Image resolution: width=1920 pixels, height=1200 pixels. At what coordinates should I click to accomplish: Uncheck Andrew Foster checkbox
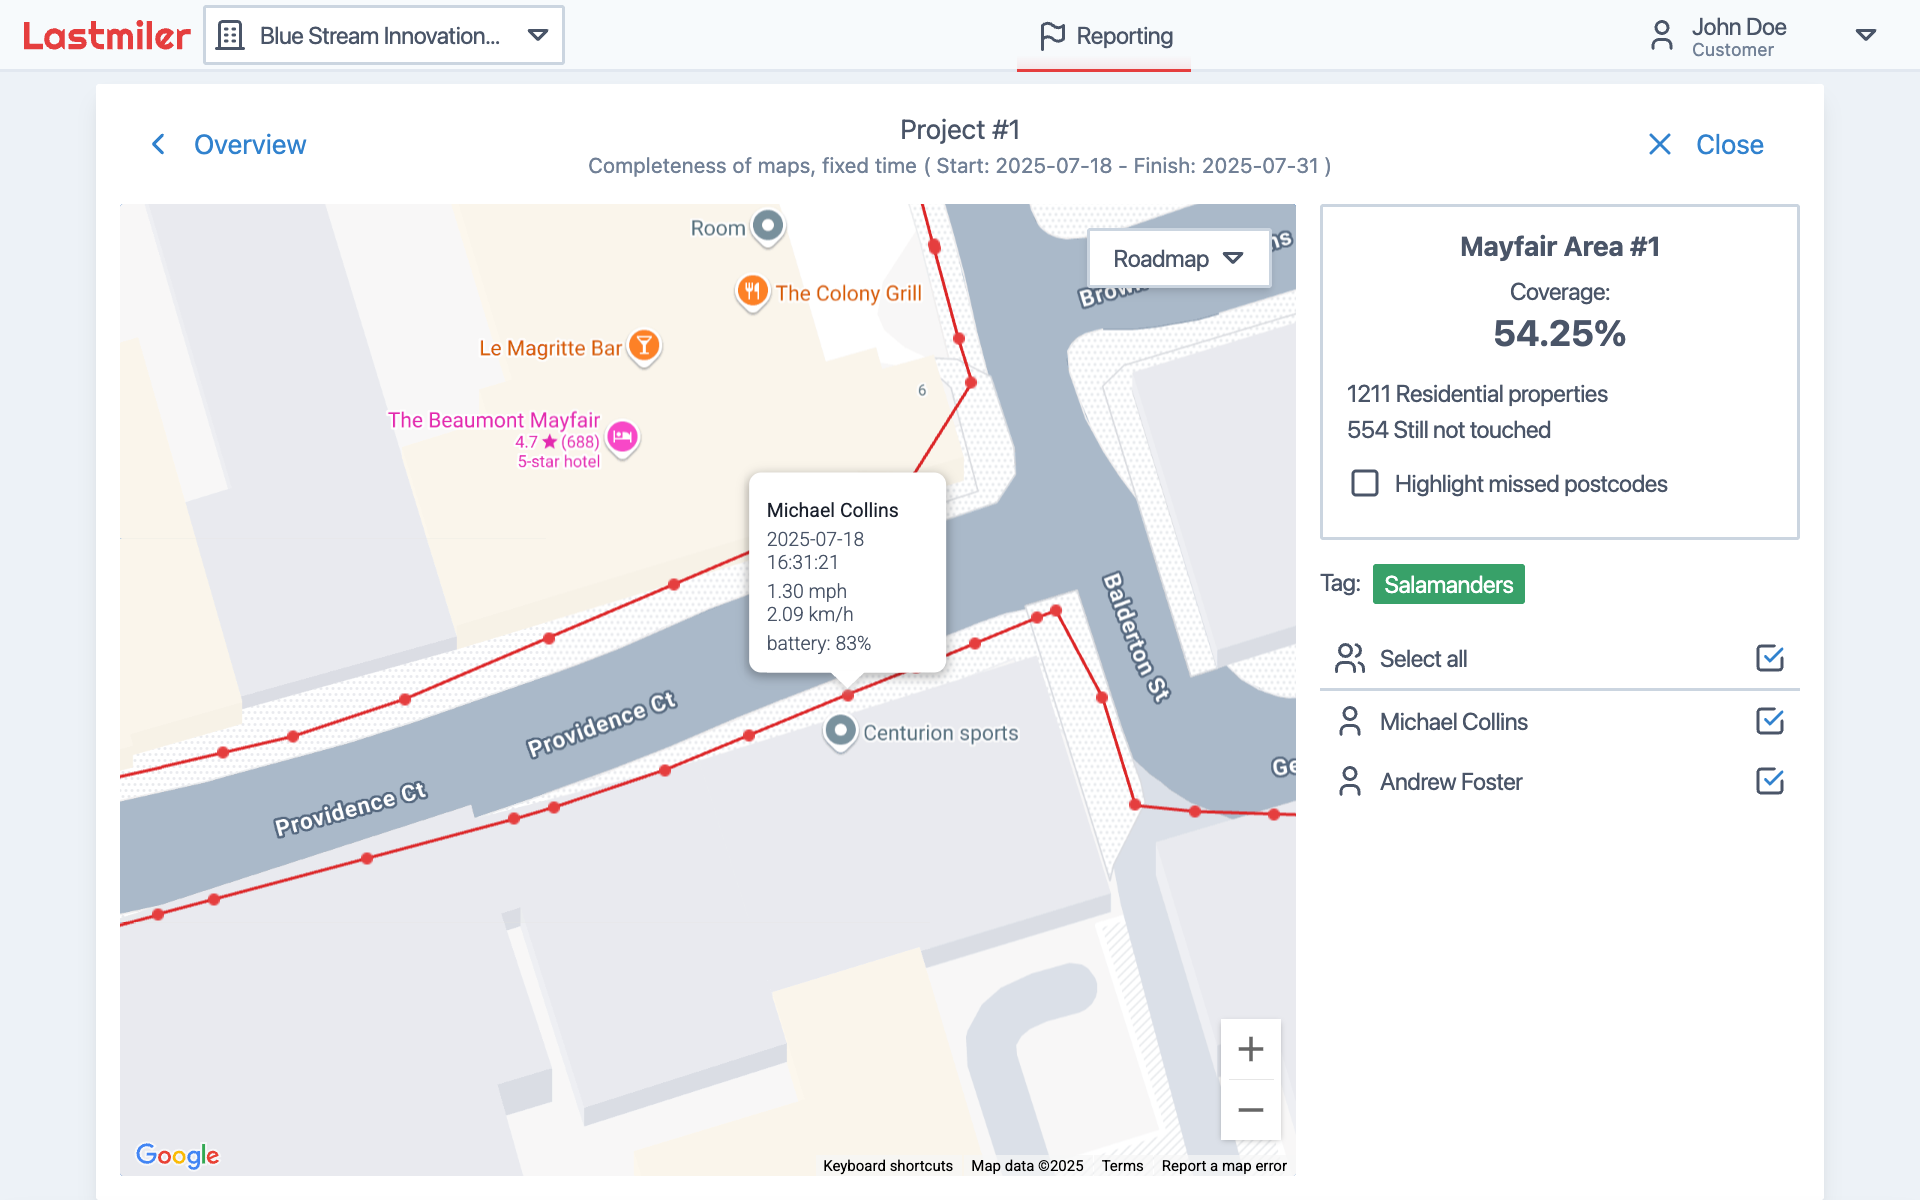pos(1769,781)
